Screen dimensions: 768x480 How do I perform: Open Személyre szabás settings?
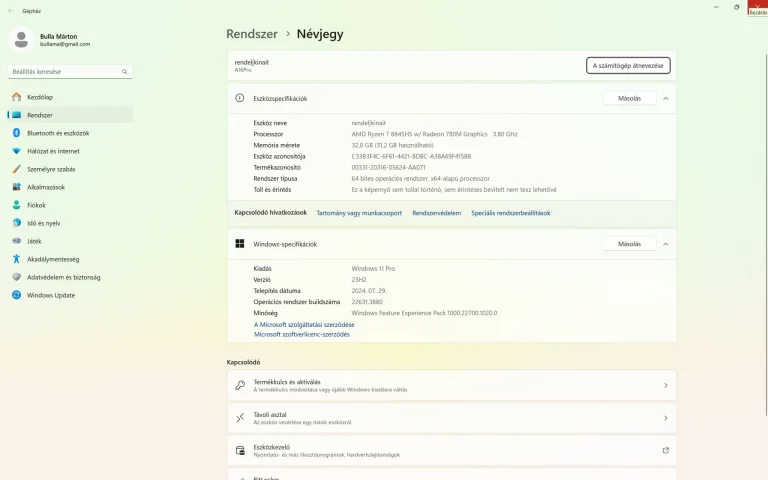coord(70,169)
